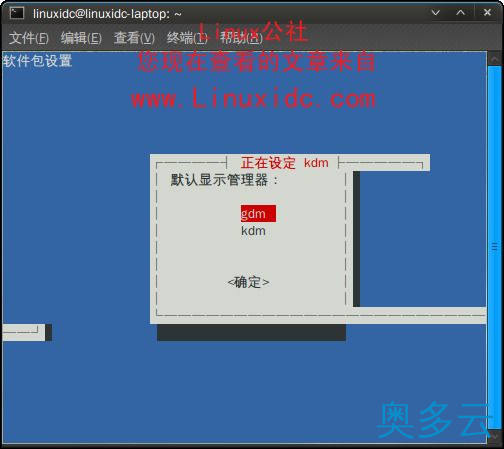Image resolution: width=504 pixels, height=449 pixels.
Task: Open the 查看(V) menu
Action: pos(134,38)
